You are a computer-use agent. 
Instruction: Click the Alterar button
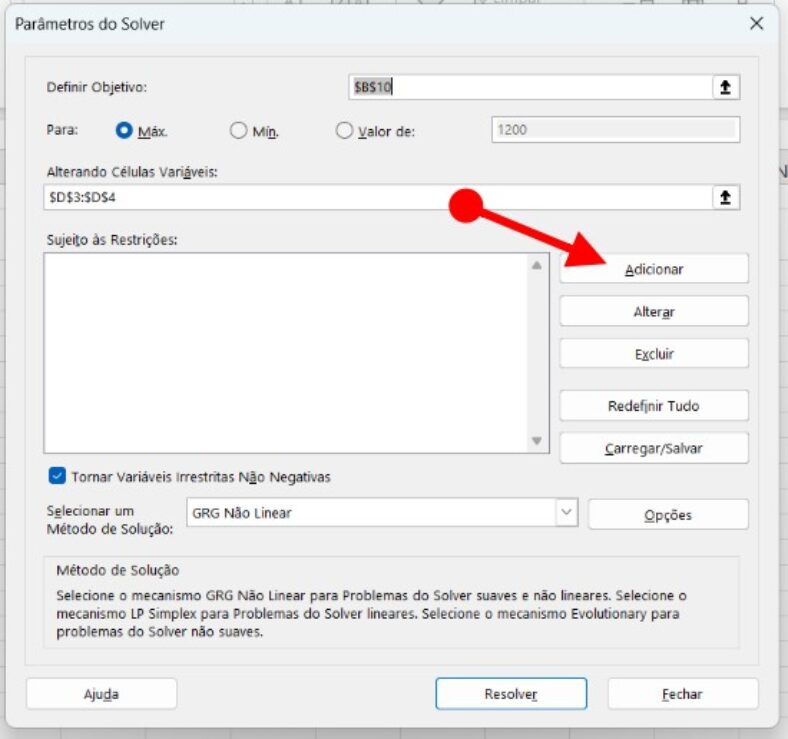pos(653,312)
